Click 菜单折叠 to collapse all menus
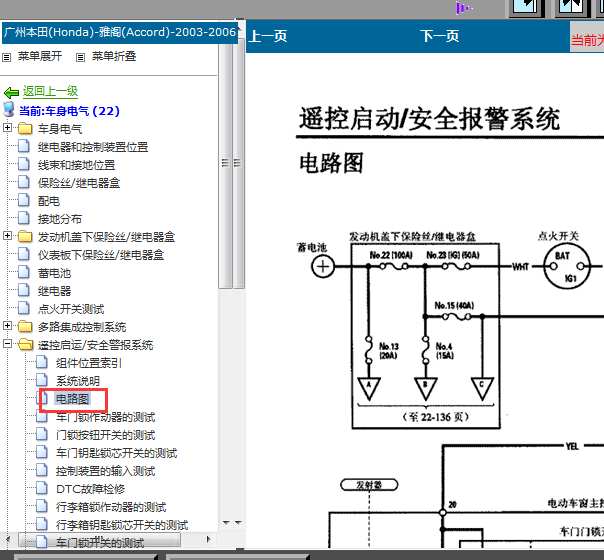 point(114,57)
